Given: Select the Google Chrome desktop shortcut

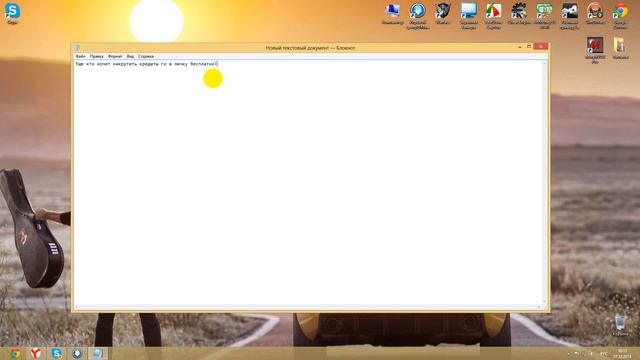Looking at the screenshot, I should coord(620,16).
